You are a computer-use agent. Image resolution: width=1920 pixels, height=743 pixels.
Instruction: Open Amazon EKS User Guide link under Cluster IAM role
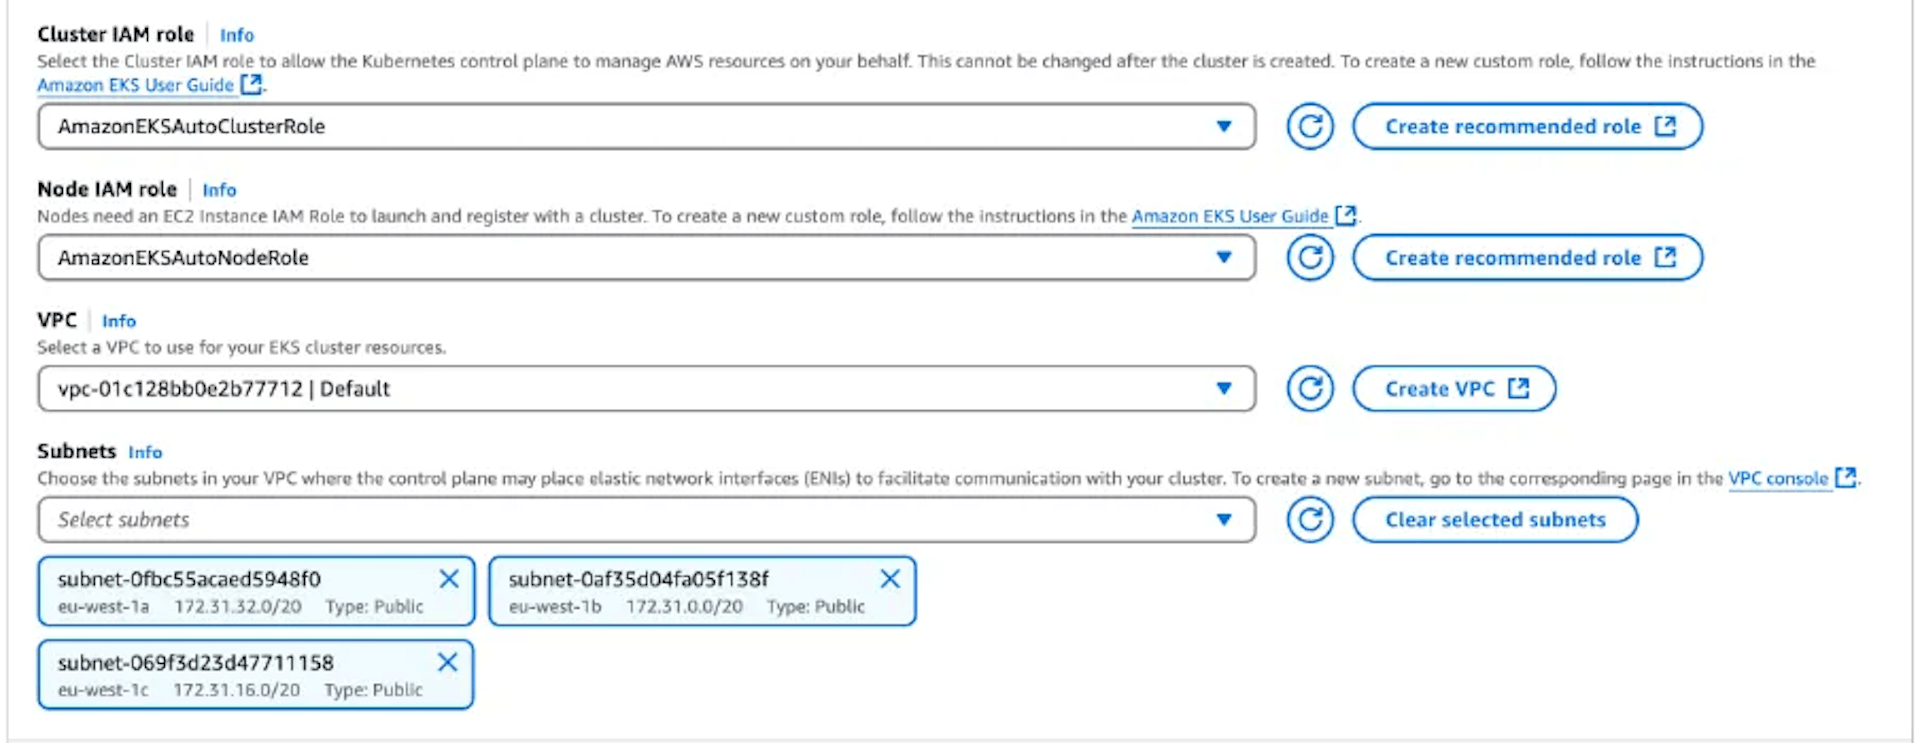(x=150, y=85)
